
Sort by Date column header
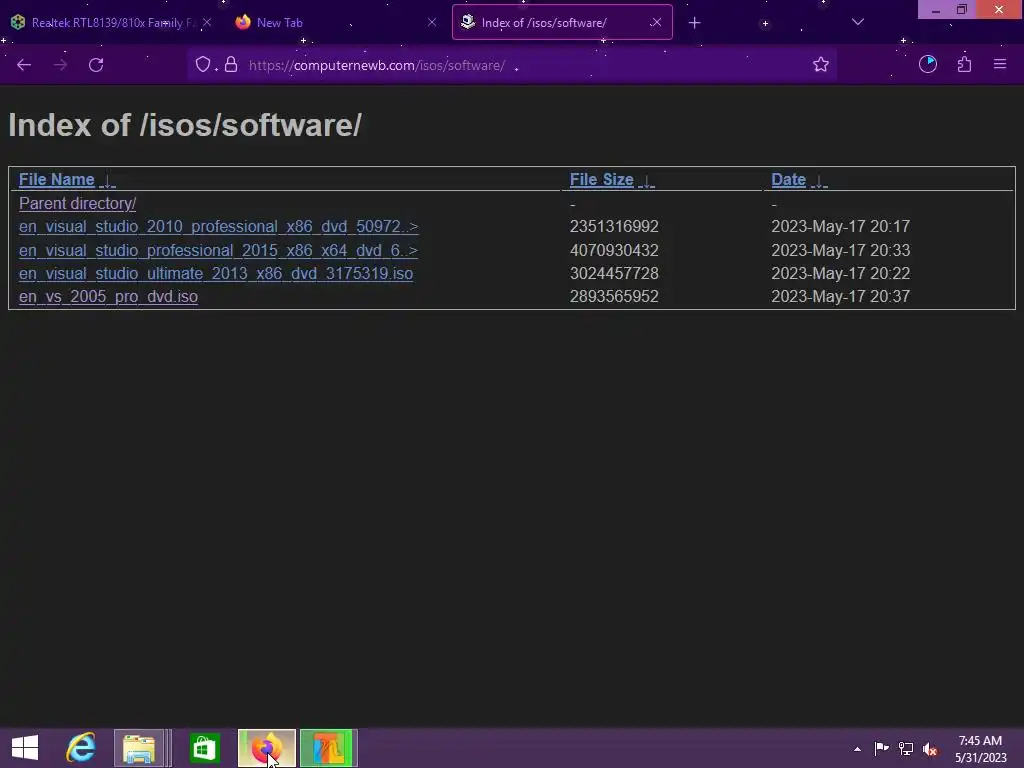(x=788, y=180)
